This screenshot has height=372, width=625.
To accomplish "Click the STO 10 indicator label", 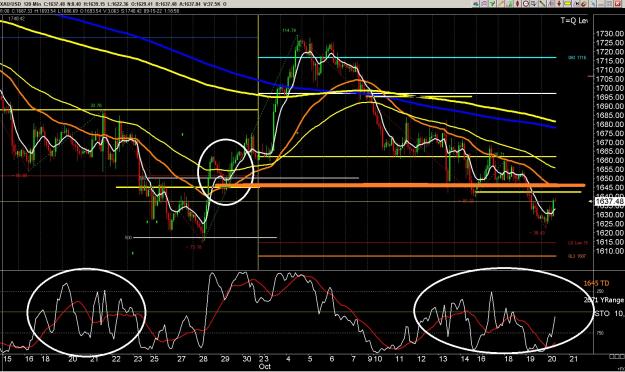I will (x=609, y=314).
